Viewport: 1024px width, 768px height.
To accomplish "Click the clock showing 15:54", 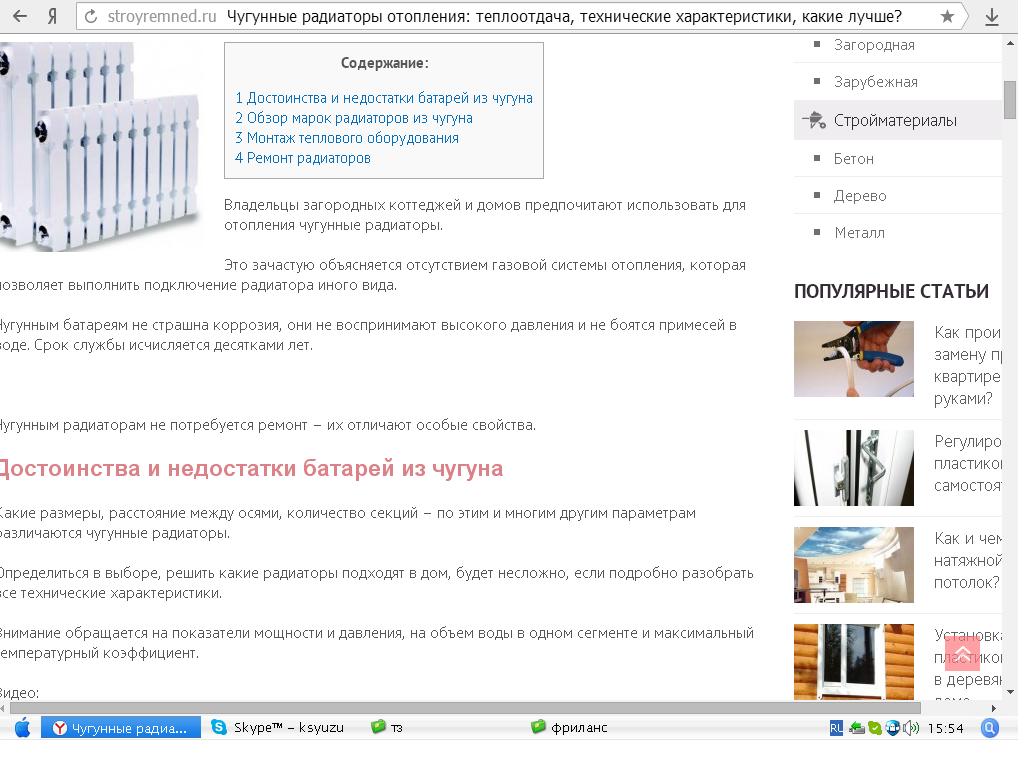I will (946, 728).
